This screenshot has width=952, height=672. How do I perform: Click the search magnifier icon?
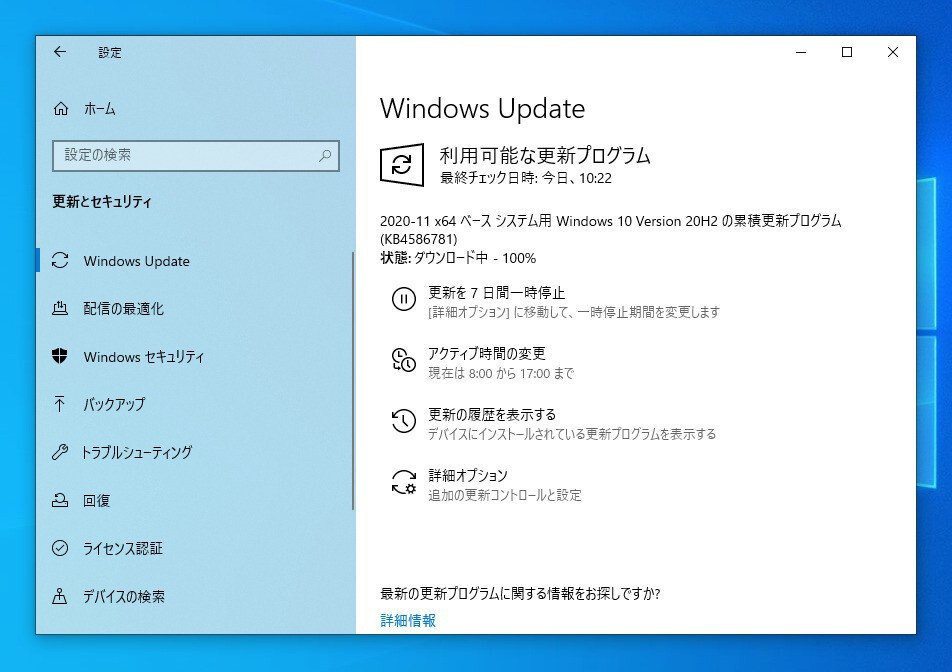(x=325, y=155)
